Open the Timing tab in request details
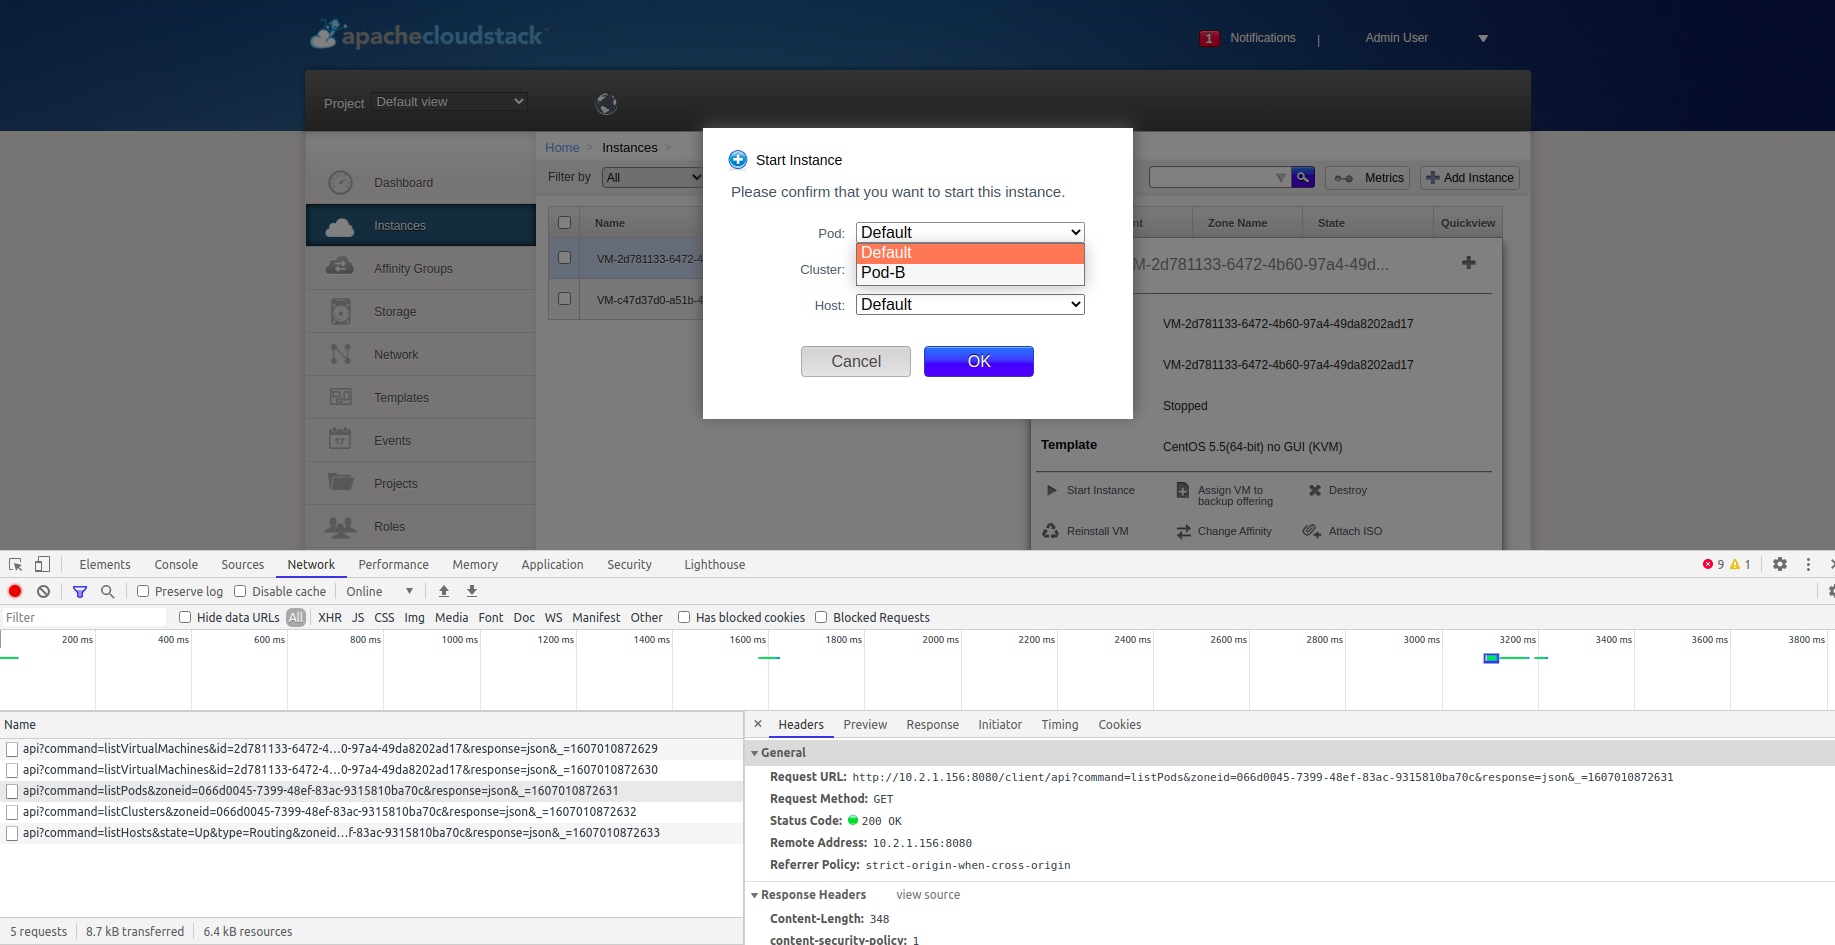The width and height of the screenshot is (1835, 945). click(1060, 724)
